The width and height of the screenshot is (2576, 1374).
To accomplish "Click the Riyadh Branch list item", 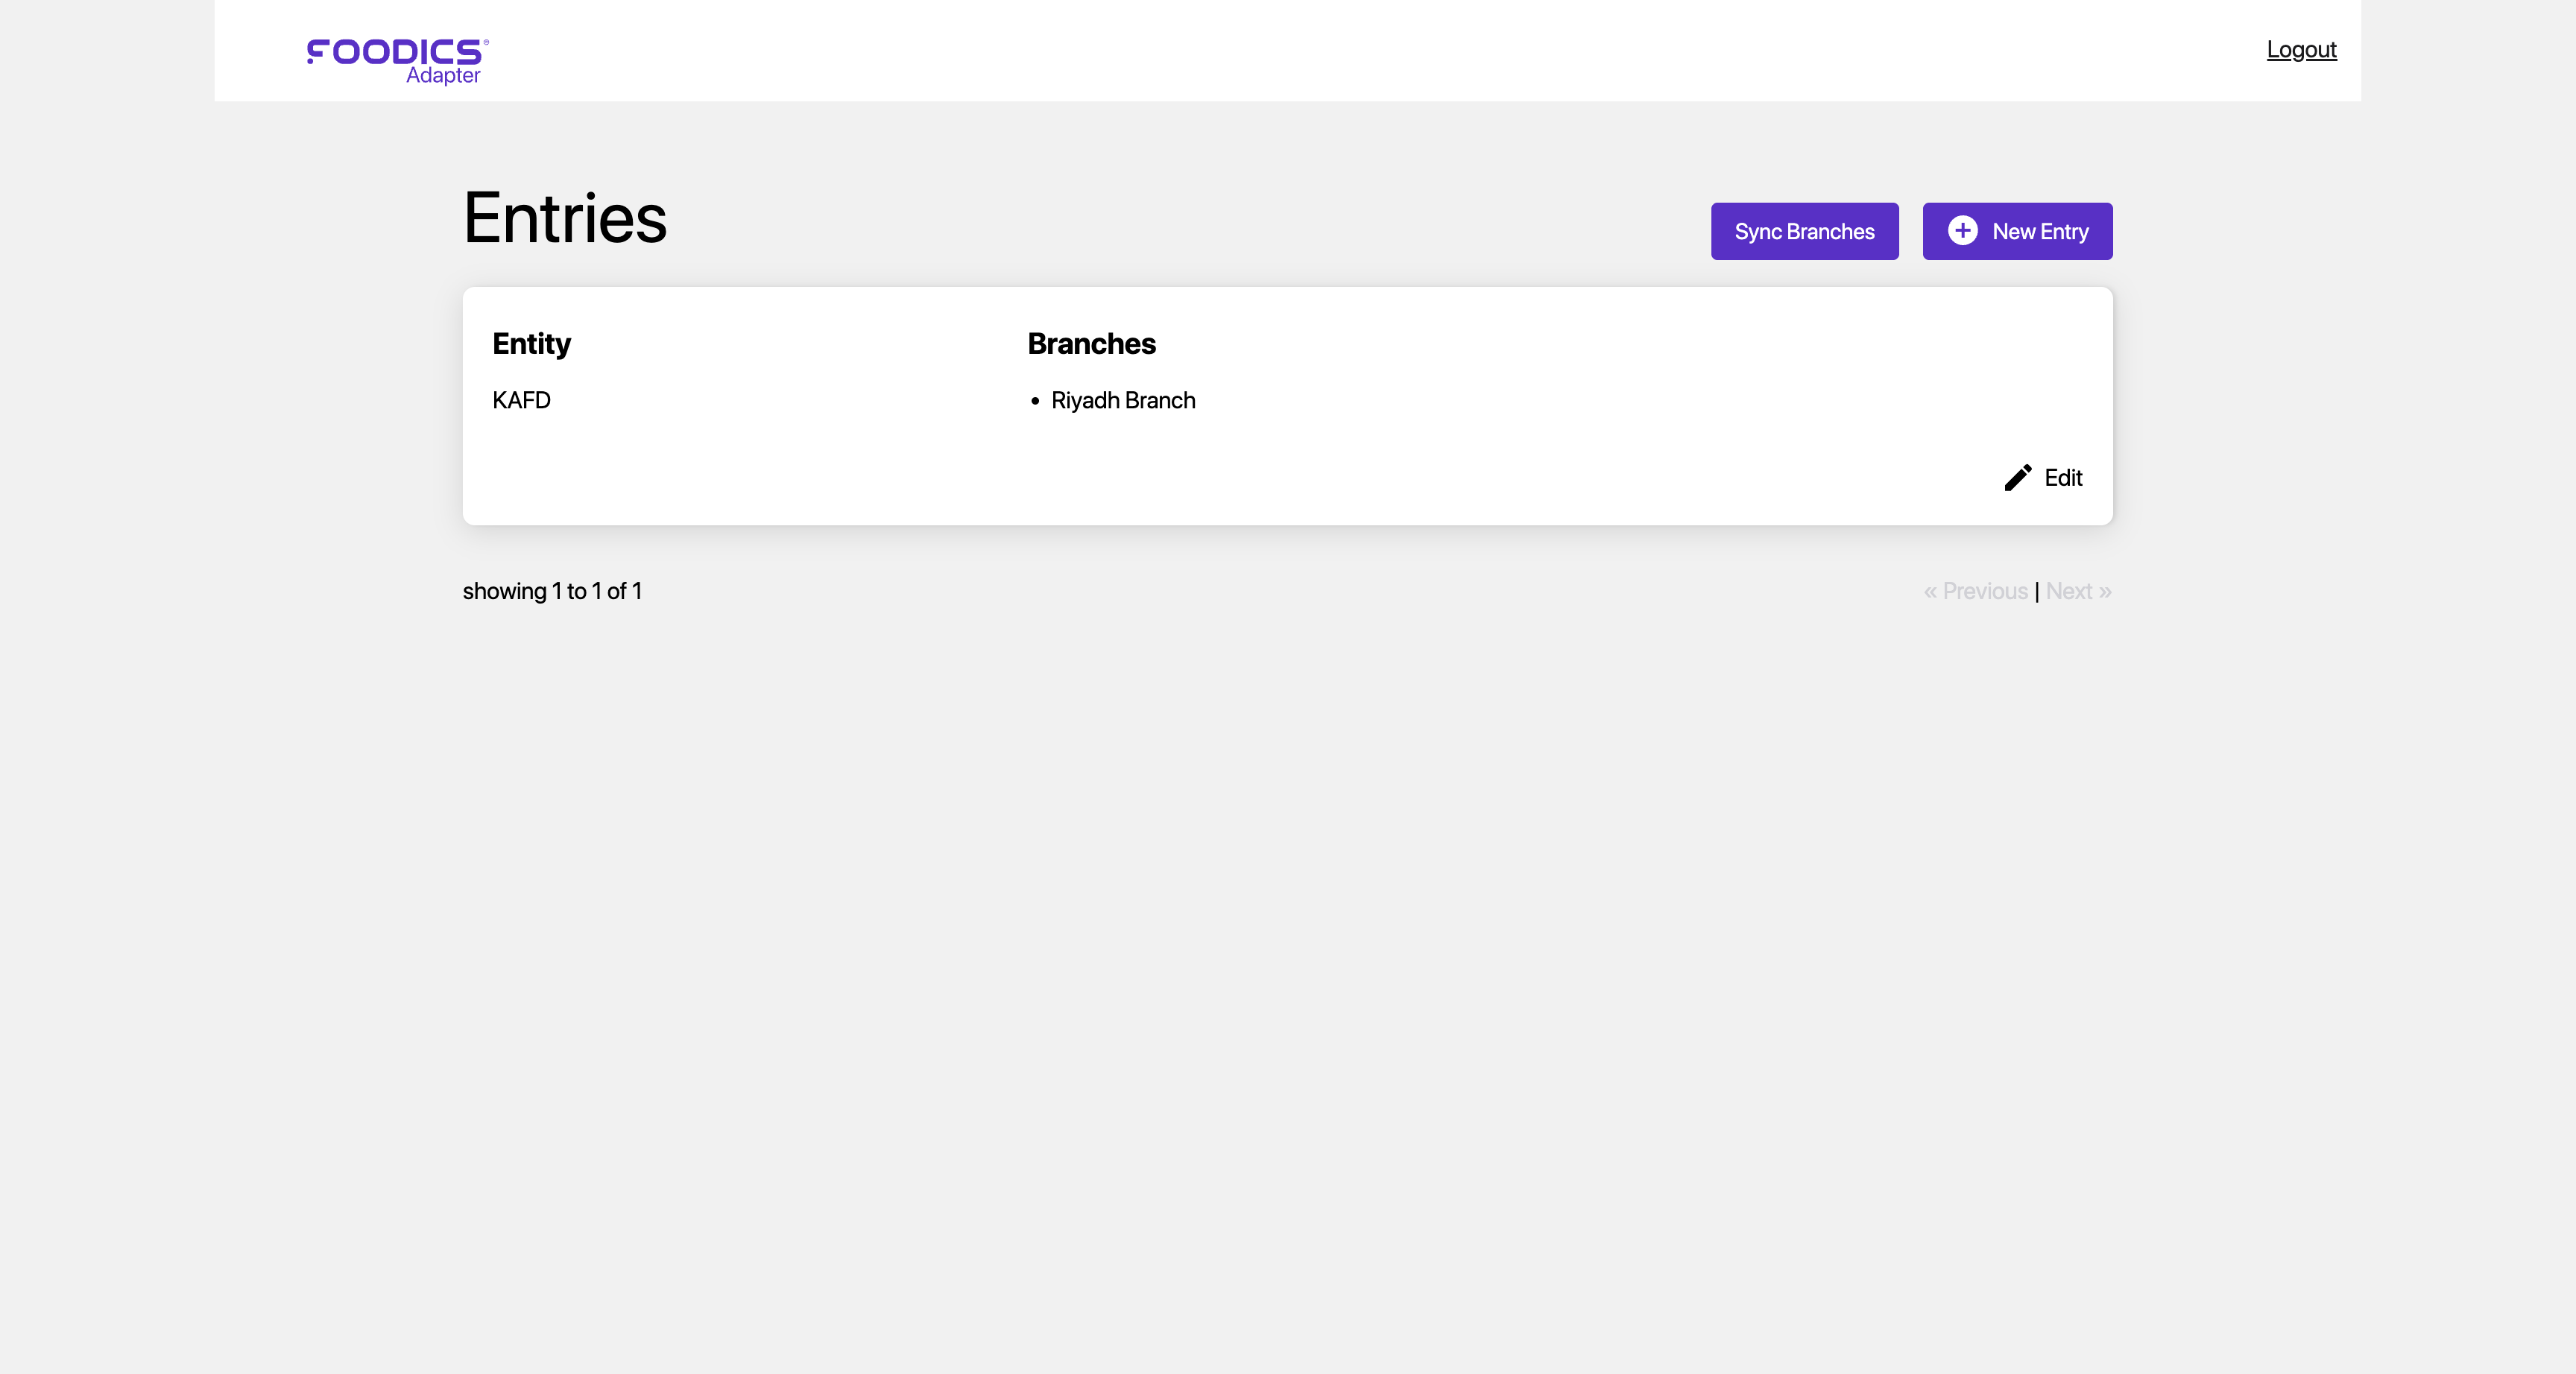I will 1122,400.
